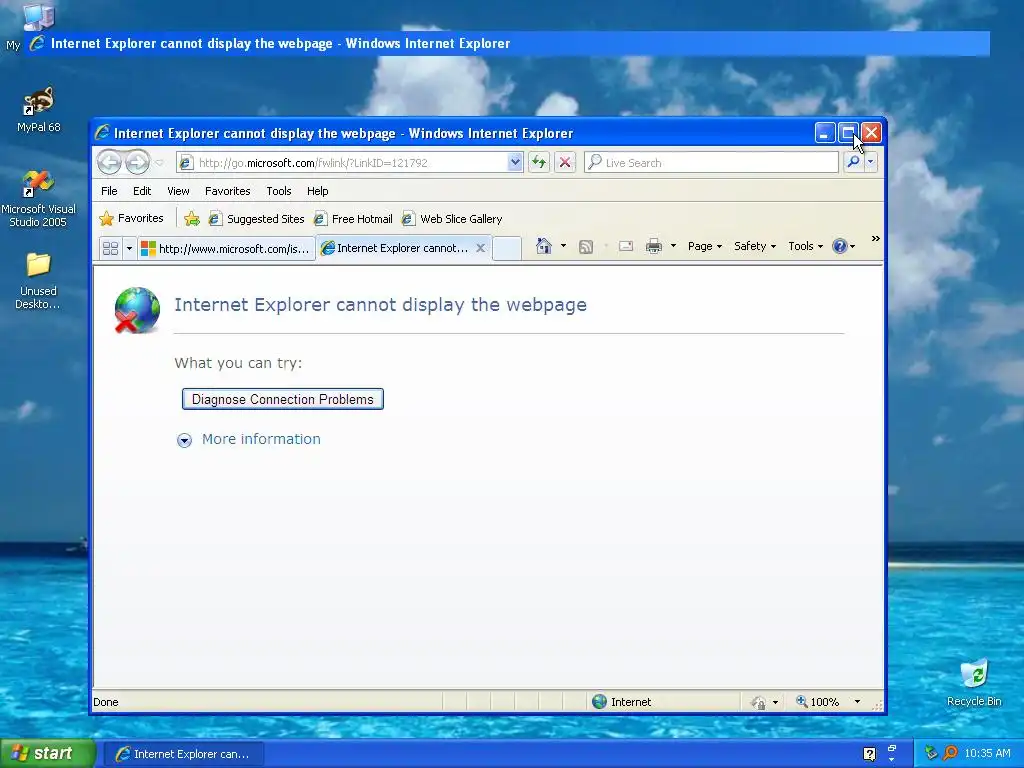Open the Edit menu
Image resolution: width=1024 pixels, height=768 pixels.
[142, 191]
